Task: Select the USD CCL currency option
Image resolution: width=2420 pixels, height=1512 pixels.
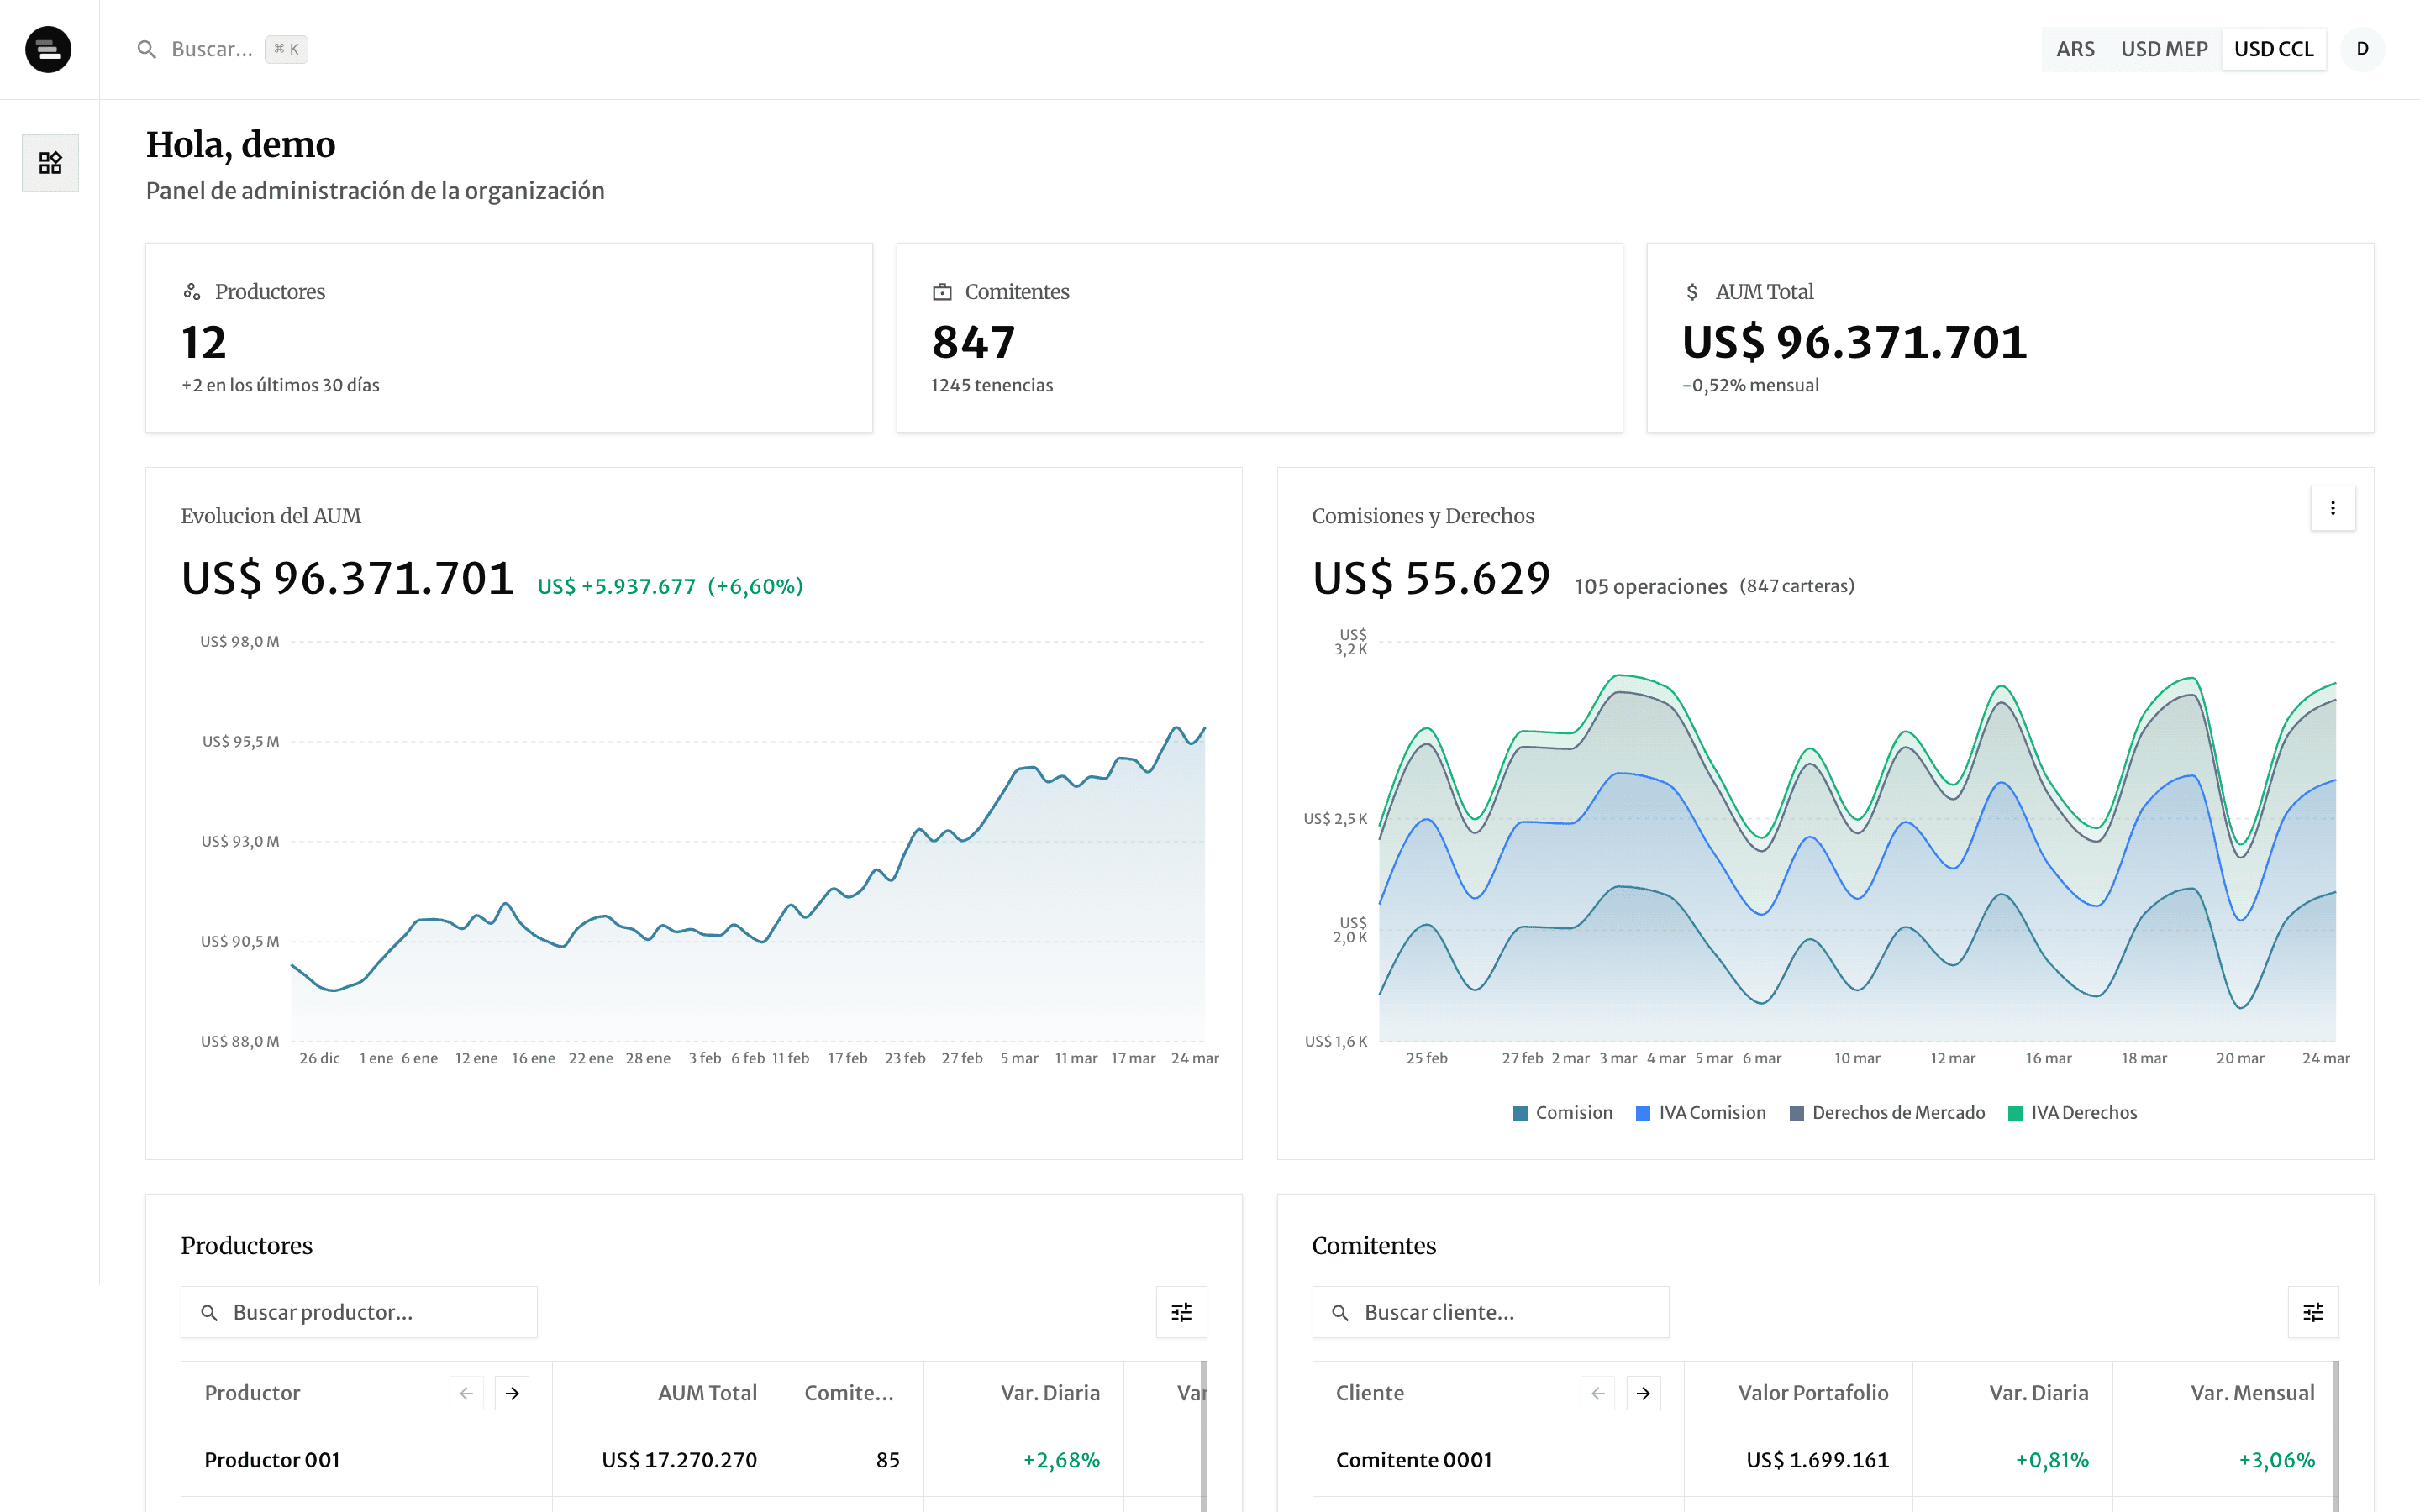Action: click(x=2273, y=49)
